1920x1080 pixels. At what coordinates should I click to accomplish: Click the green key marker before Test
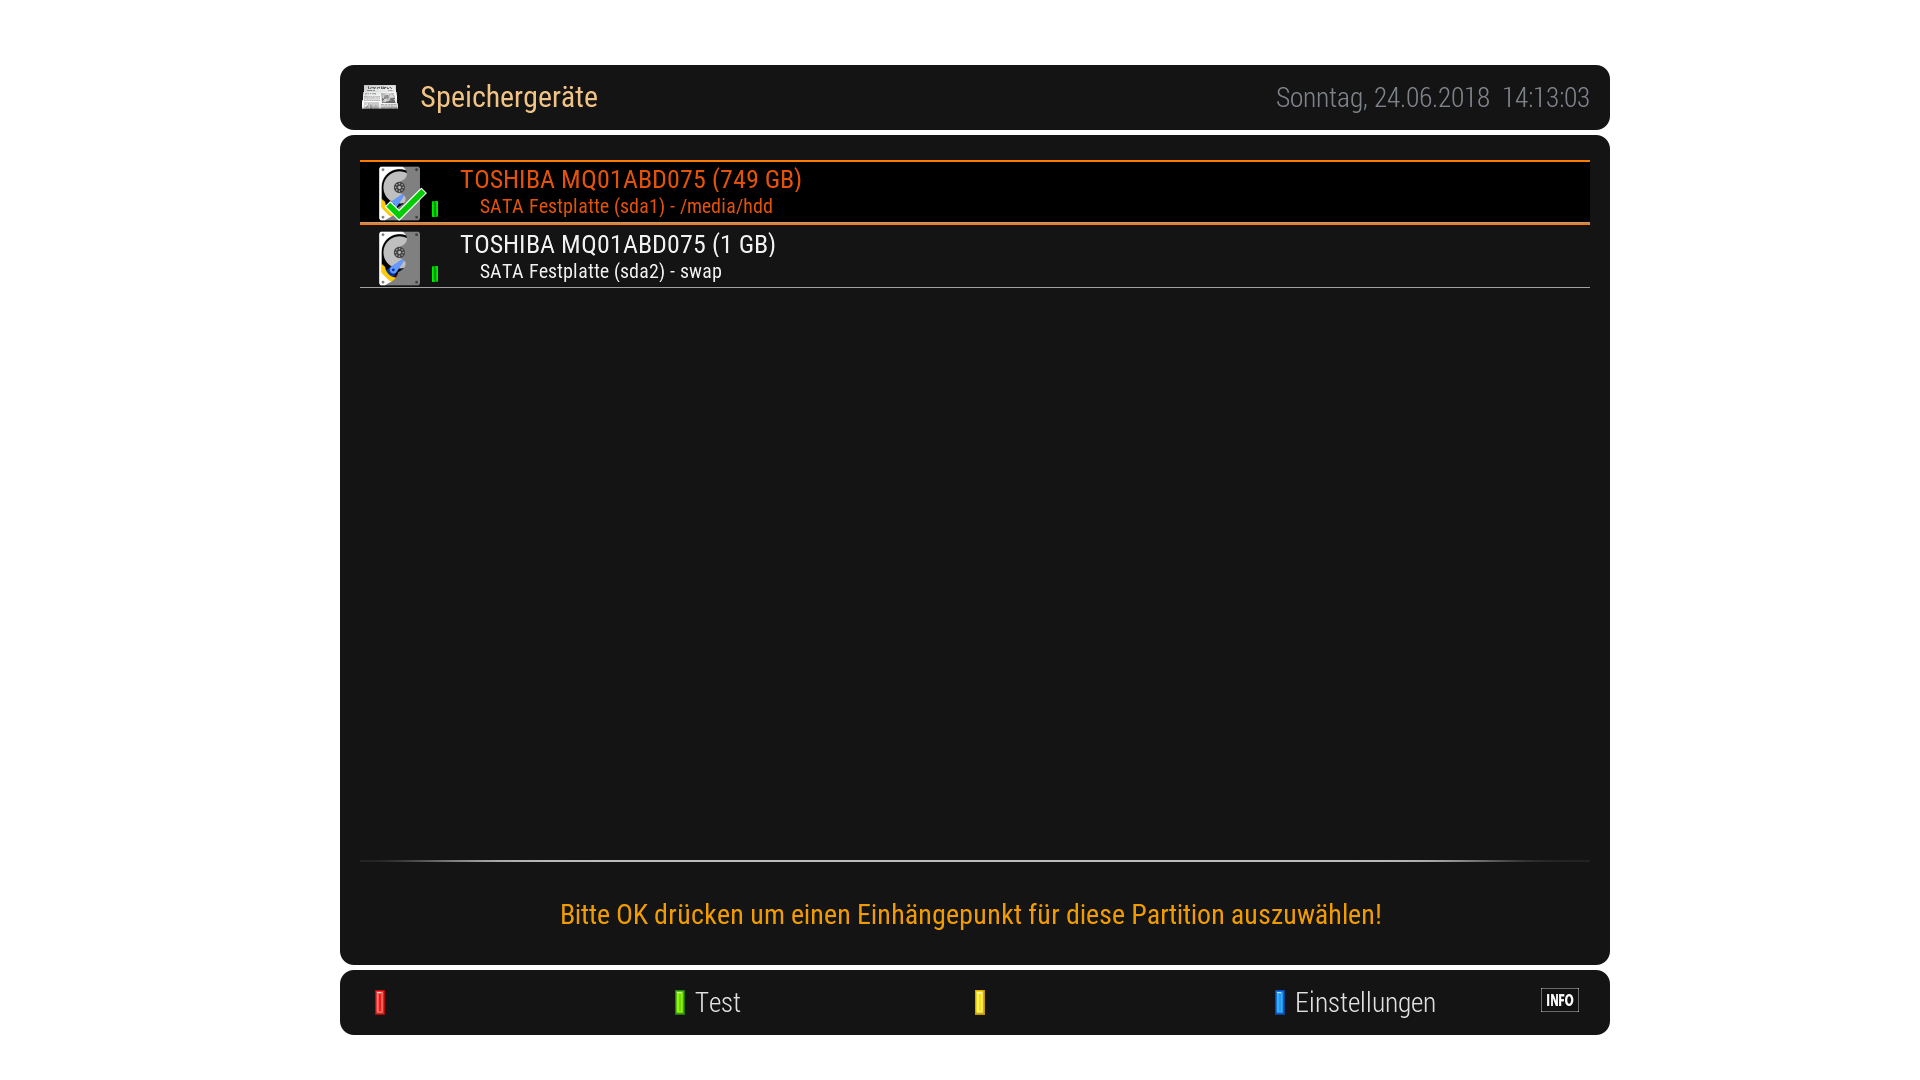[x=680, y=1002]
